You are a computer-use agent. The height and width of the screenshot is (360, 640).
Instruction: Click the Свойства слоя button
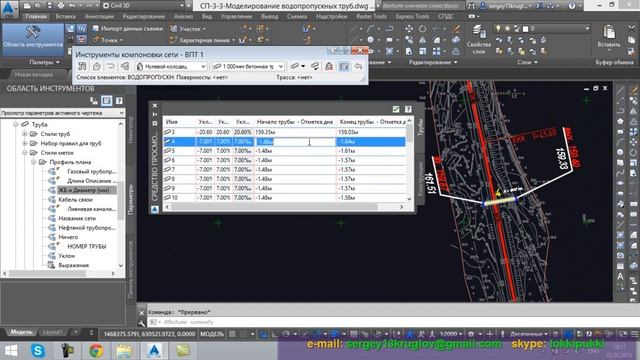(478, 38)
